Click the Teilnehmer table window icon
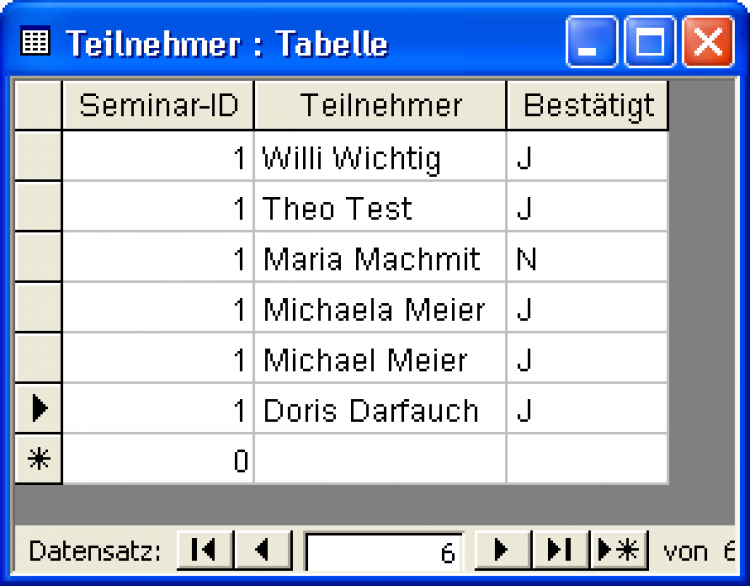 (36, 43)
